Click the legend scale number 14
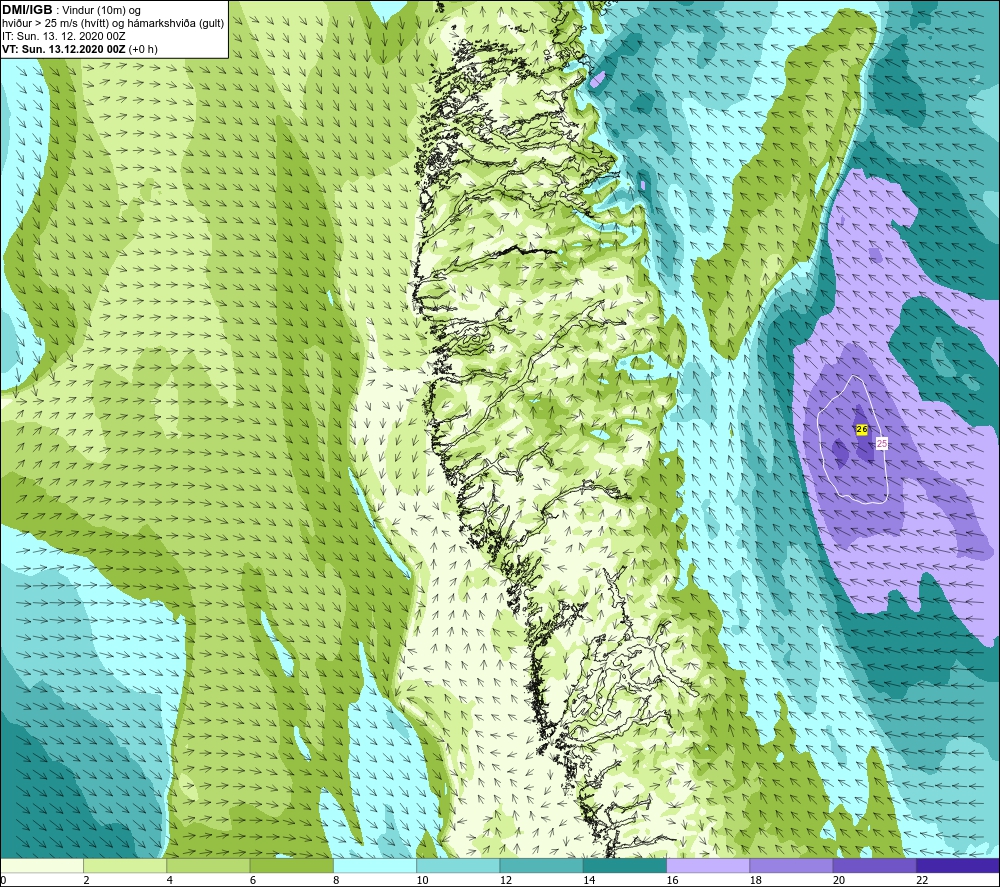The image size is (1000, 887). tap(589, 881)
